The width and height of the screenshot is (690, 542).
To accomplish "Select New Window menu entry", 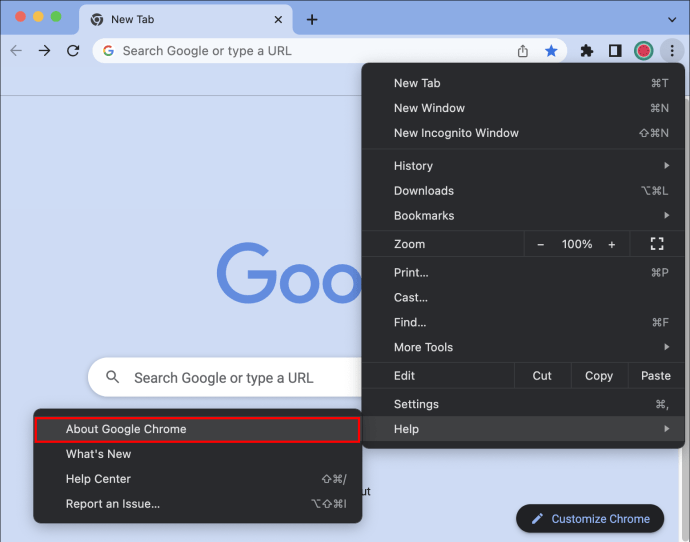I will tap(523, 108).
